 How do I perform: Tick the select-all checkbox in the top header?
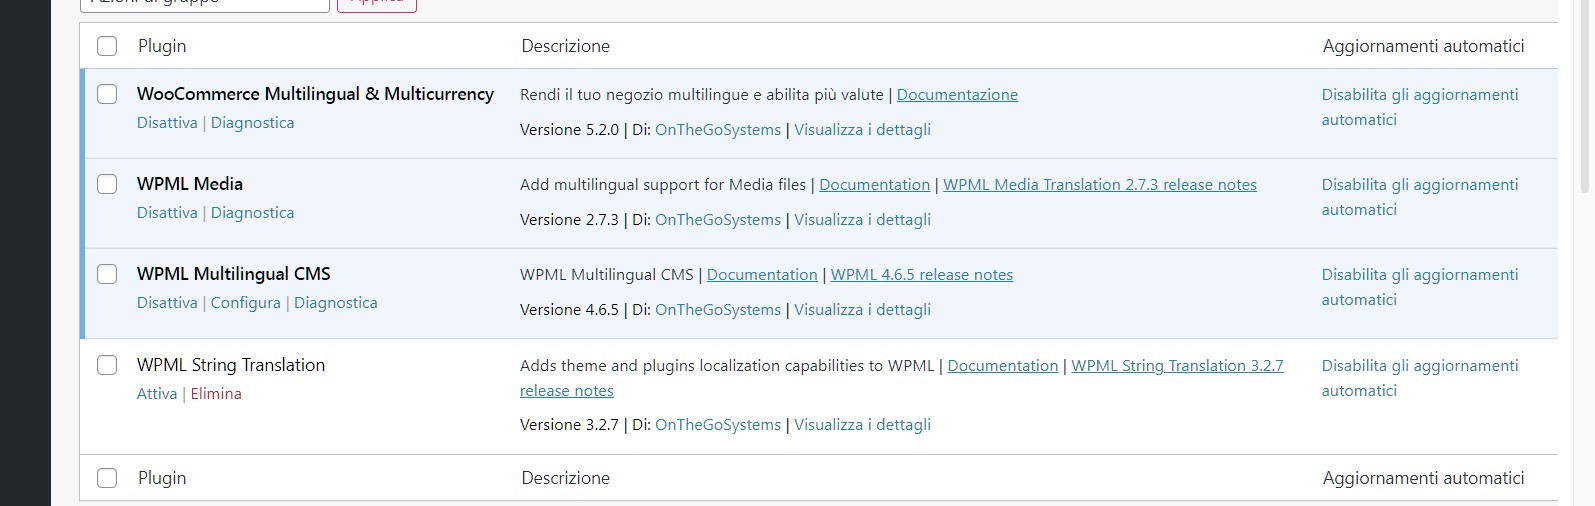pos(107,46)
